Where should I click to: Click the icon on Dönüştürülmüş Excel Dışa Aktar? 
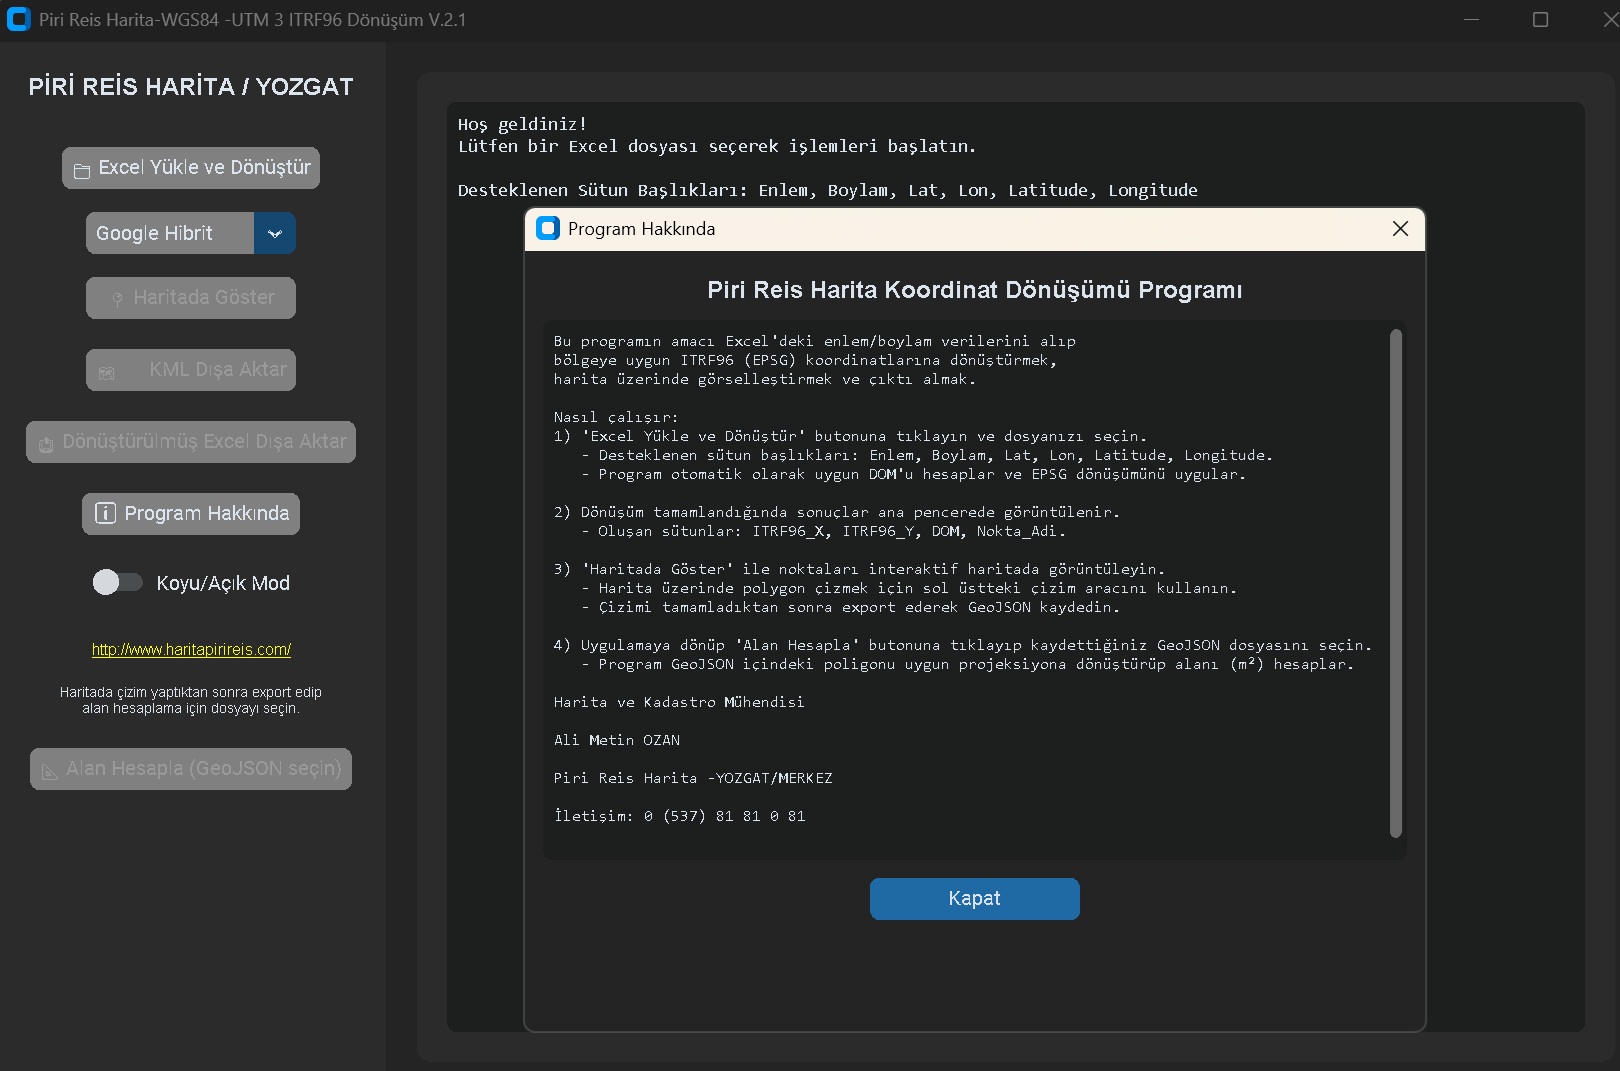point(46,444)
